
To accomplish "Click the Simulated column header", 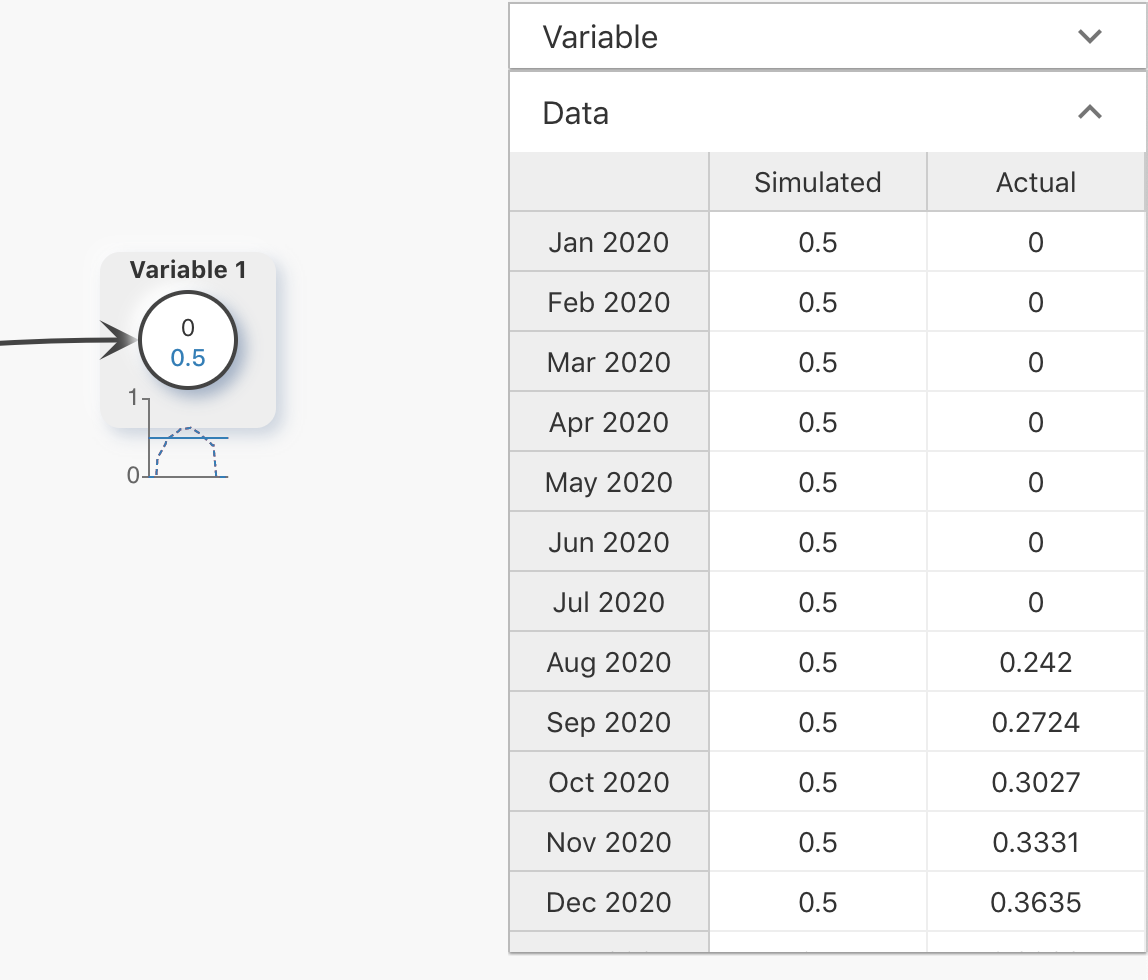I will (818, 182).
